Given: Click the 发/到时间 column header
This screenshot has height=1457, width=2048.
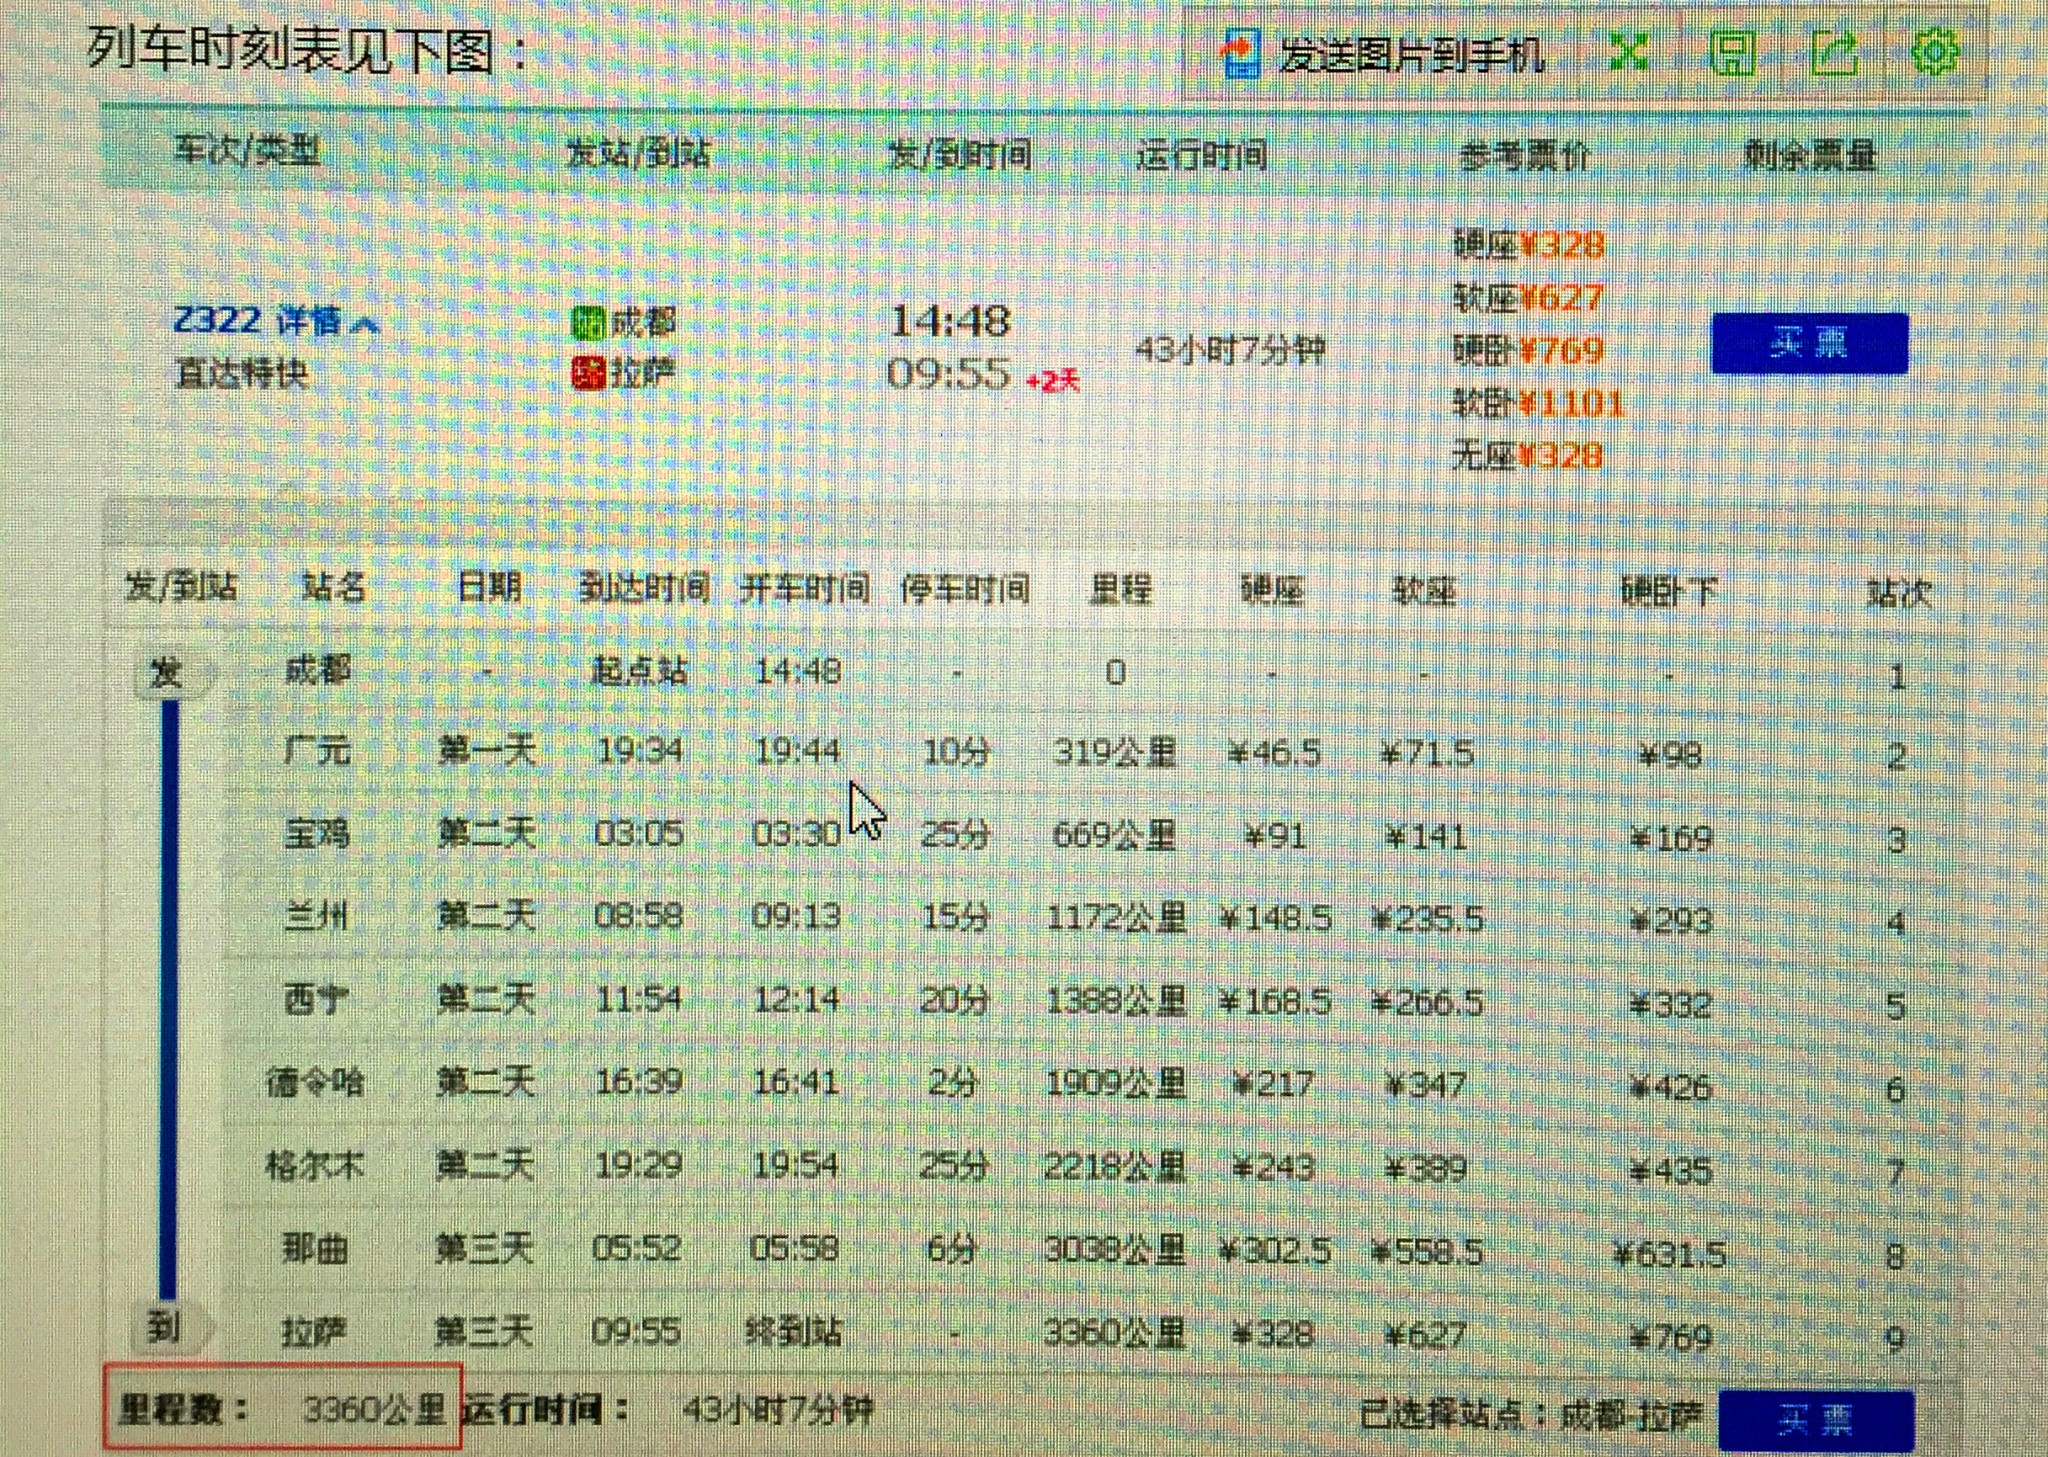Looking at the screenshot, I should coord(959,155).
